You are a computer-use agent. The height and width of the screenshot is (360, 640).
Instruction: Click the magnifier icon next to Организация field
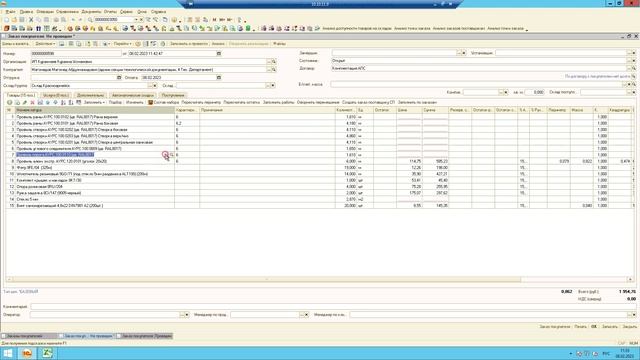point(274,62)
